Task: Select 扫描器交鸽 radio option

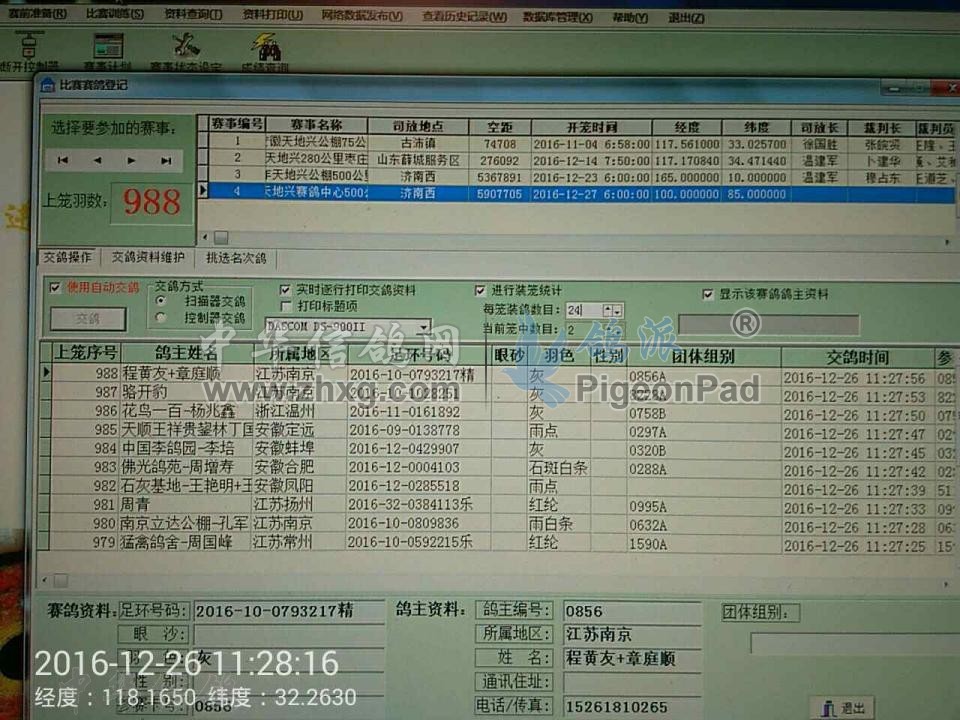Action: click(161, 301)
